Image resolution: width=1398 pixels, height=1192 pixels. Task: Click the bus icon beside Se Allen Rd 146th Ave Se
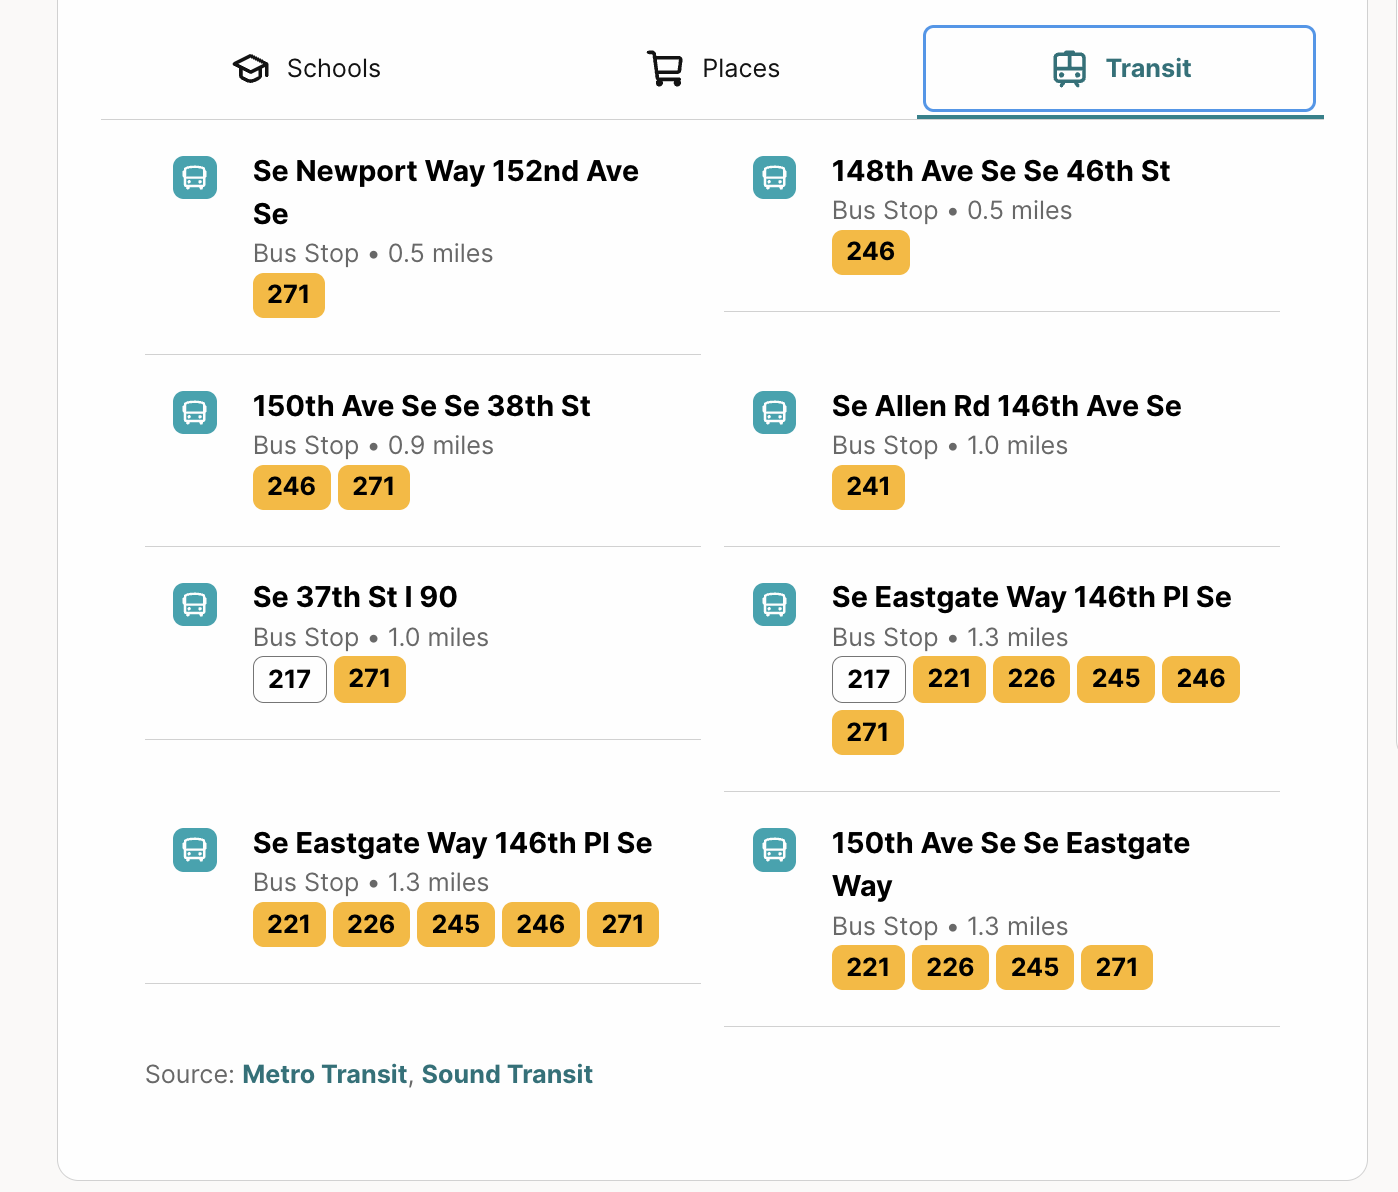[x=774, y=412]
